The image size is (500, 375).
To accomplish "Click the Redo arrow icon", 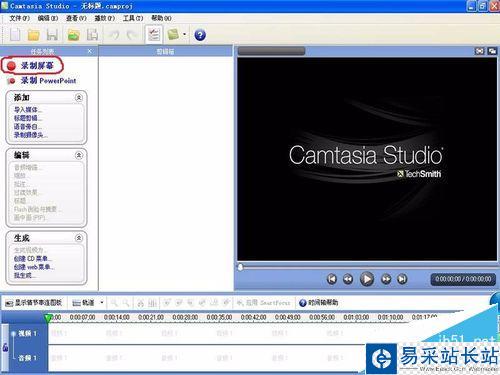I will click(x=132, y=35).
